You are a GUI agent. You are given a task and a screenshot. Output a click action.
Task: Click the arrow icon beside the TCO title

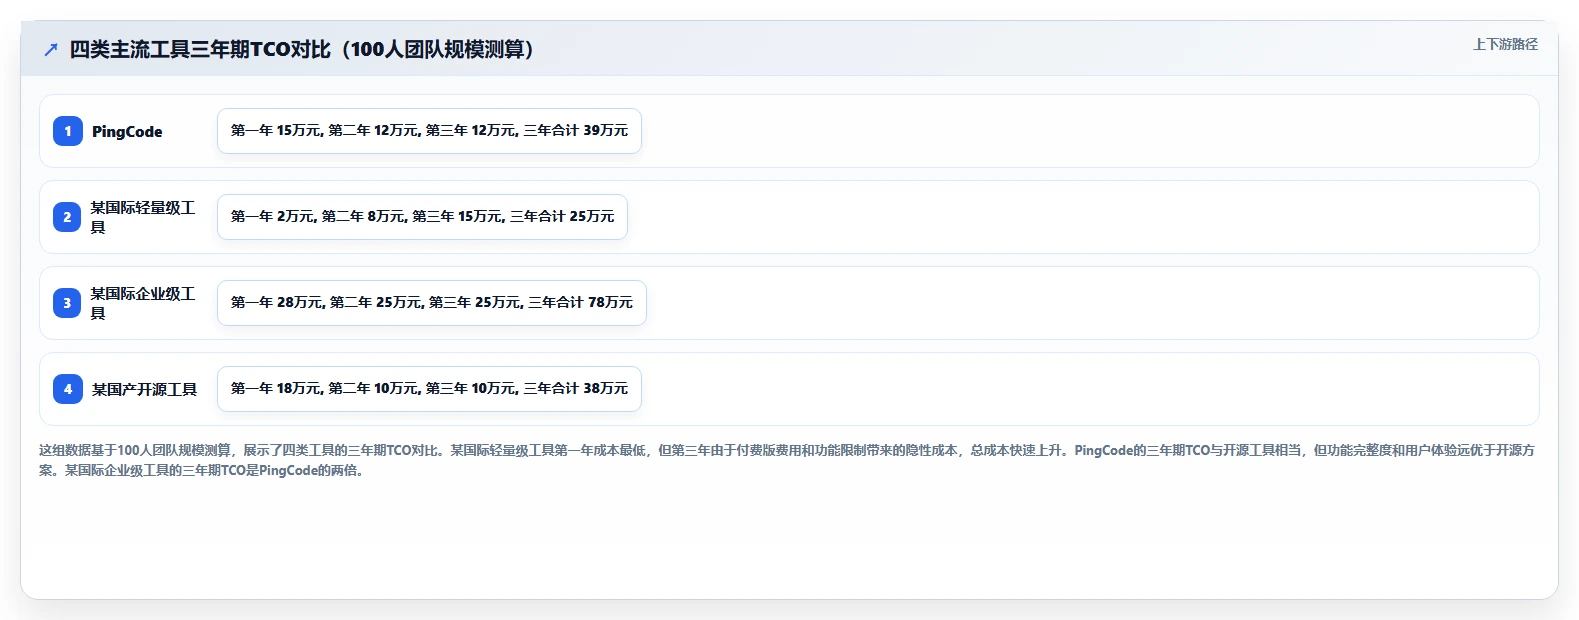point(51,49)
